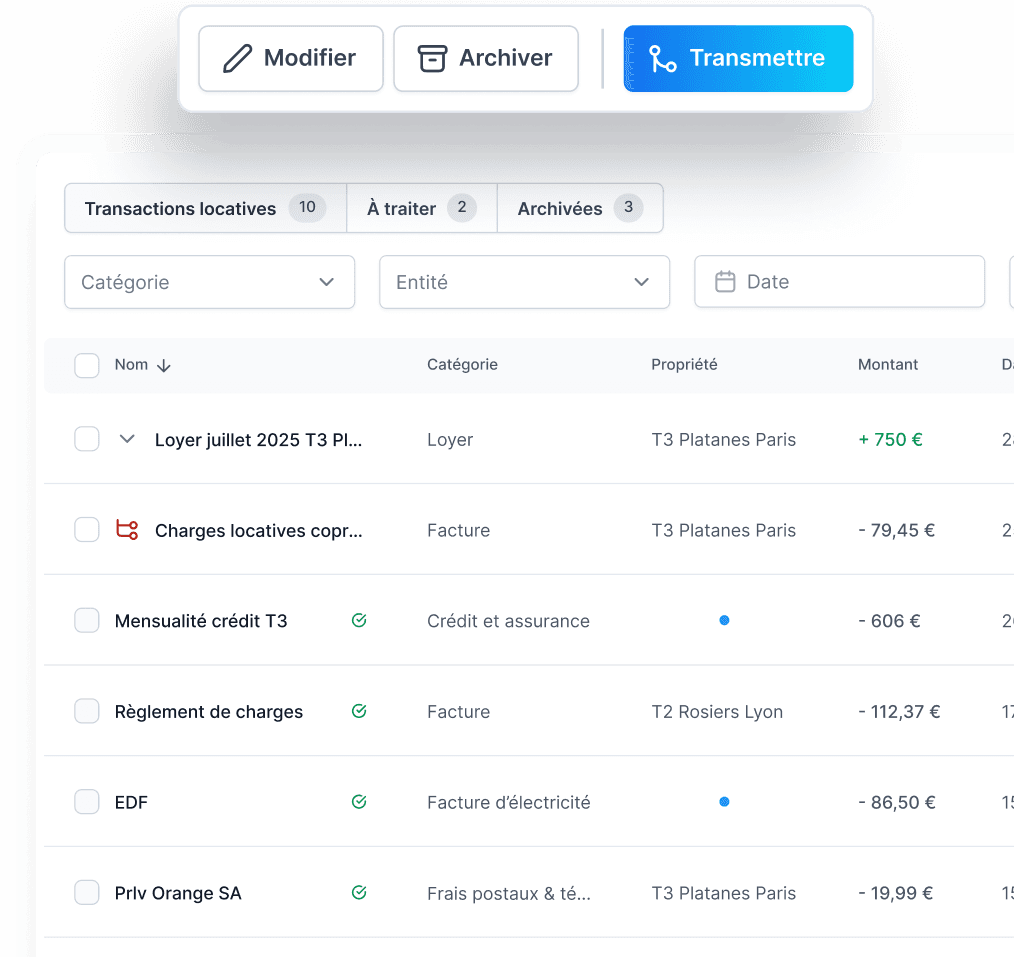
Task: Tick the select-all checkbox in header
Action: pos(87,365)
